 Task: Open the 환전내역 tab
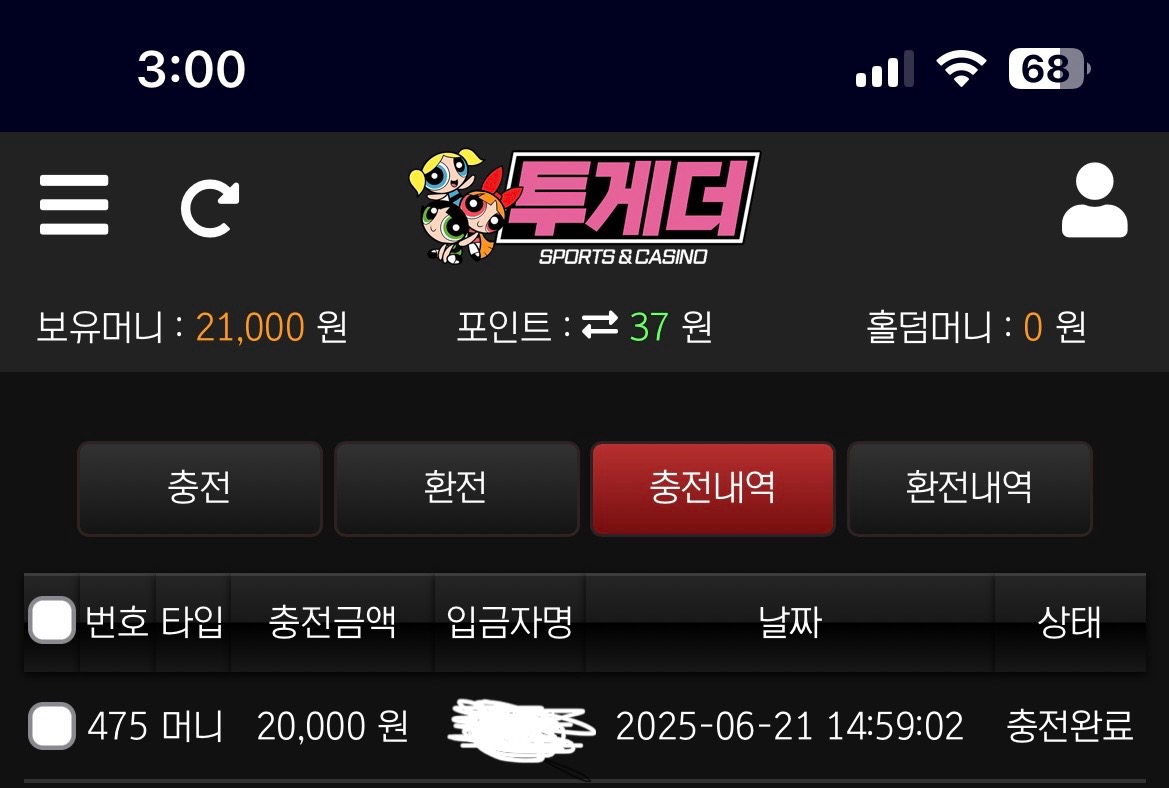969,488
